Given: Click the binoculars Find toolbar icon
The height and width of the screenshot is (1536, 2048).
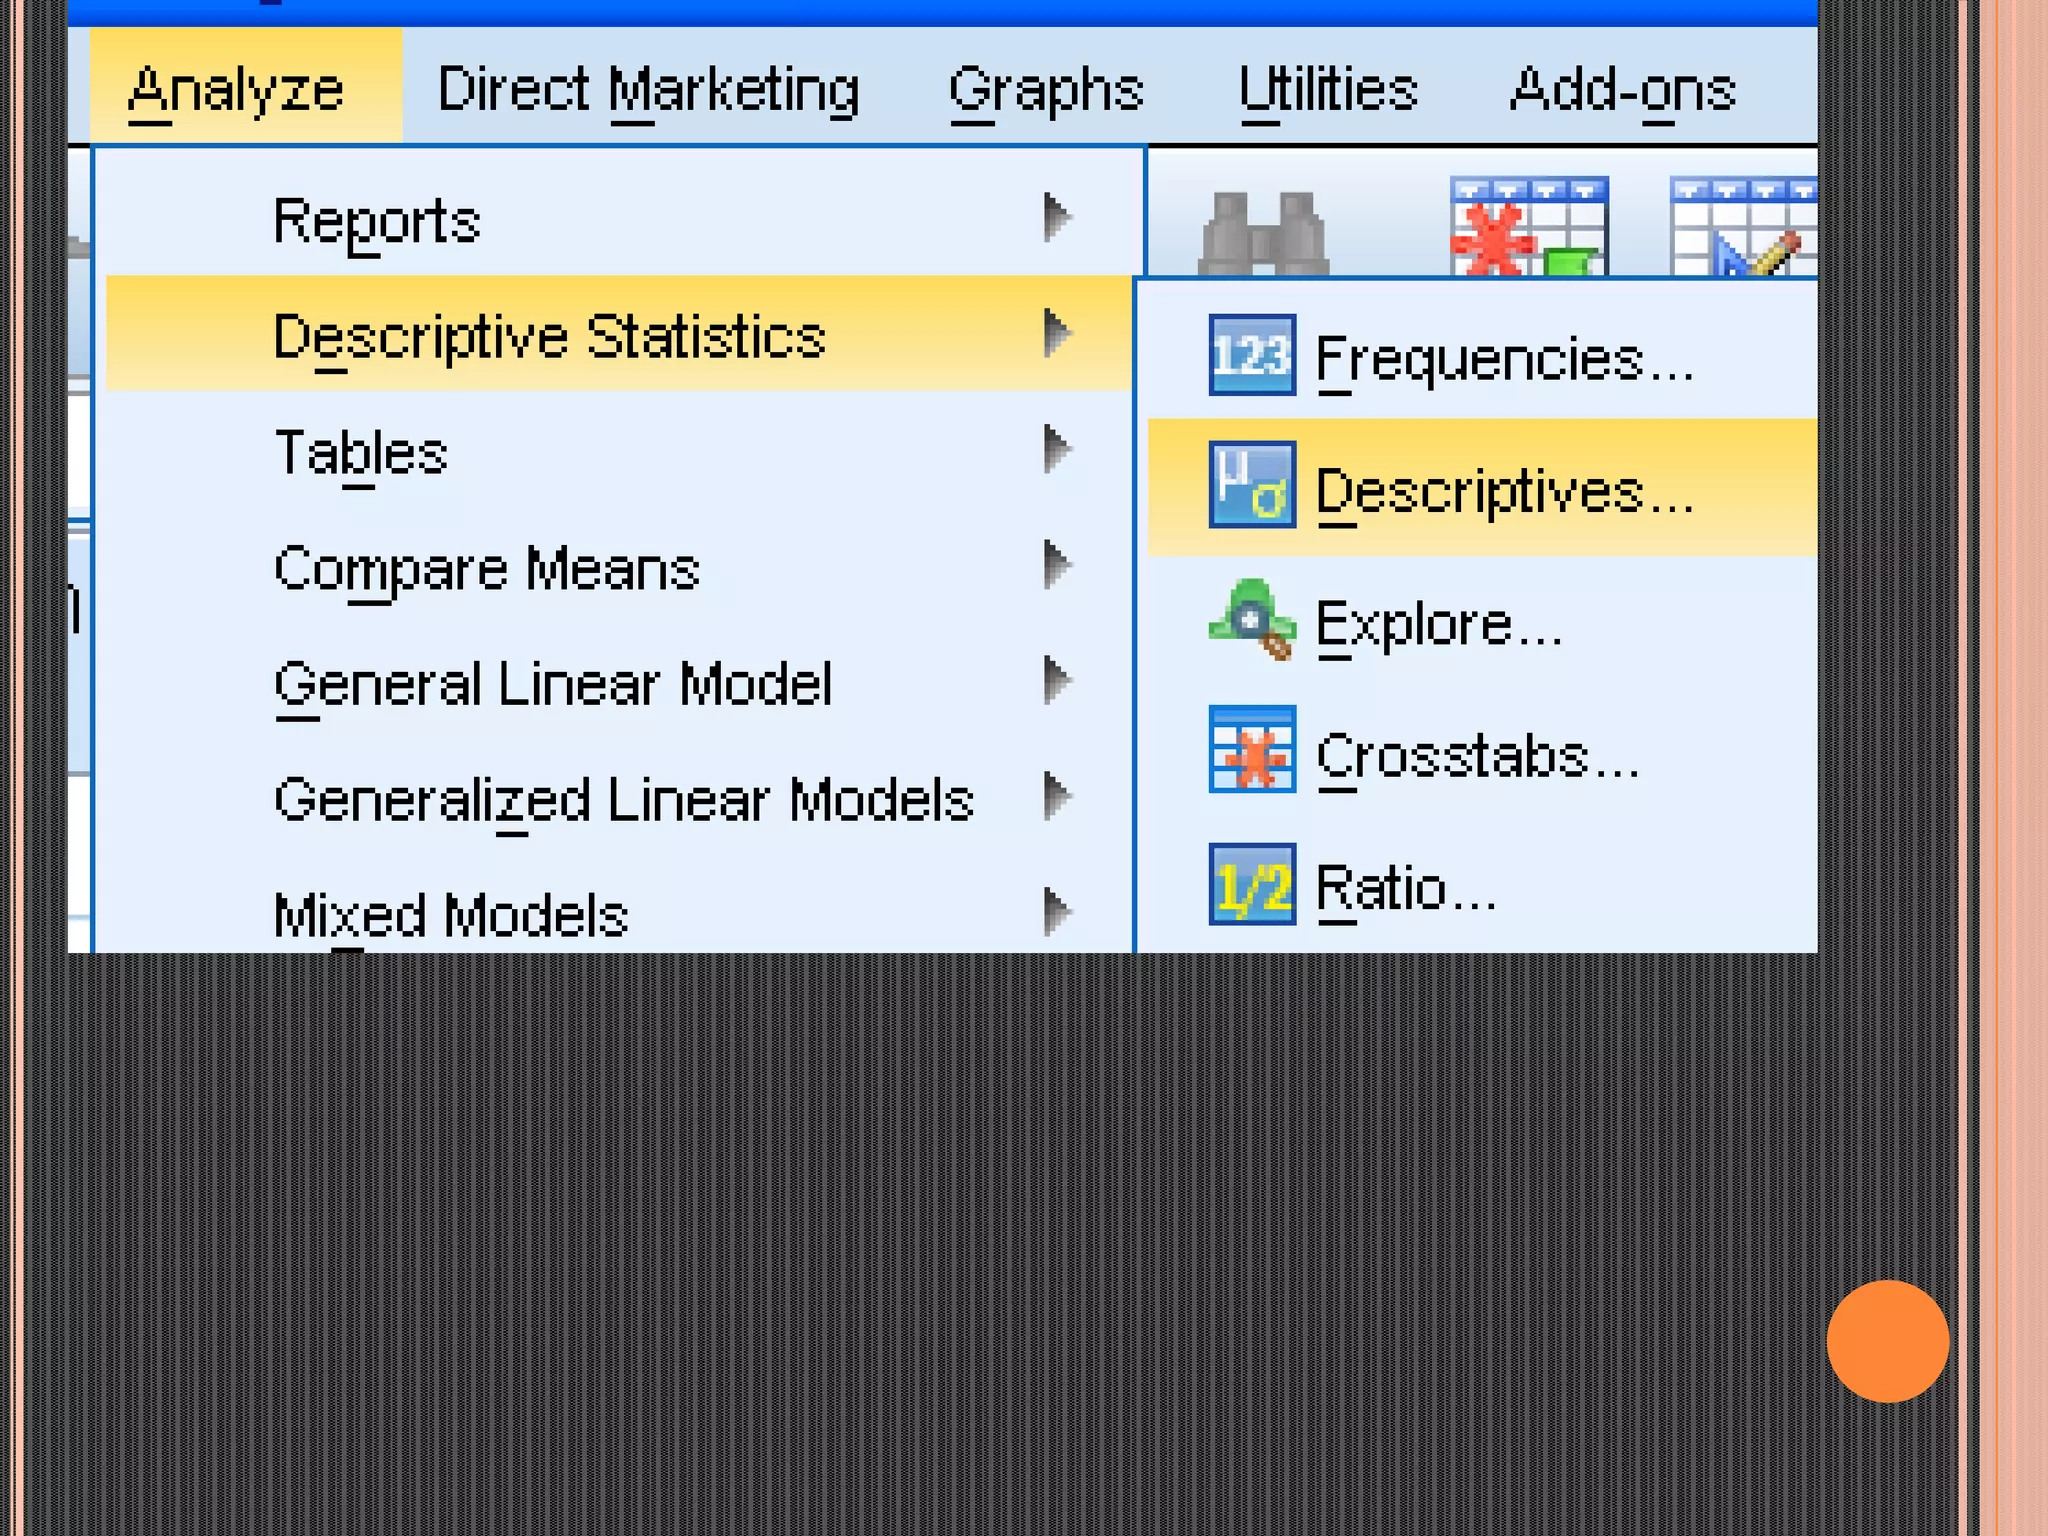Looking at the screenshot, I should coord(1264,232).
